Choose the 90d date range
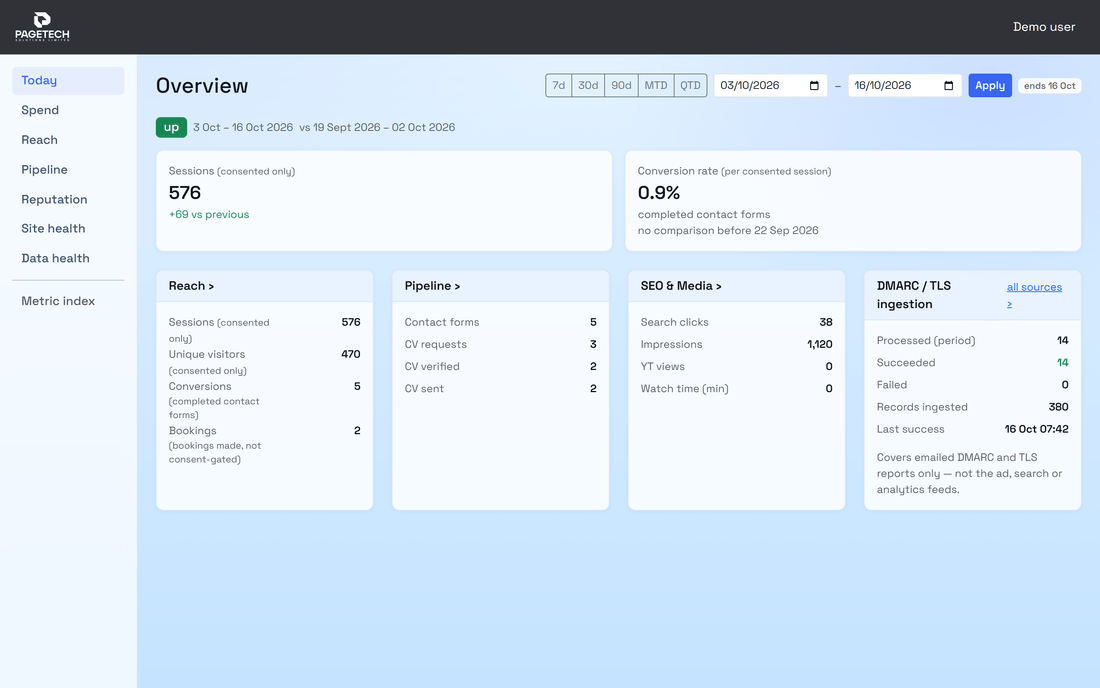 621,86
